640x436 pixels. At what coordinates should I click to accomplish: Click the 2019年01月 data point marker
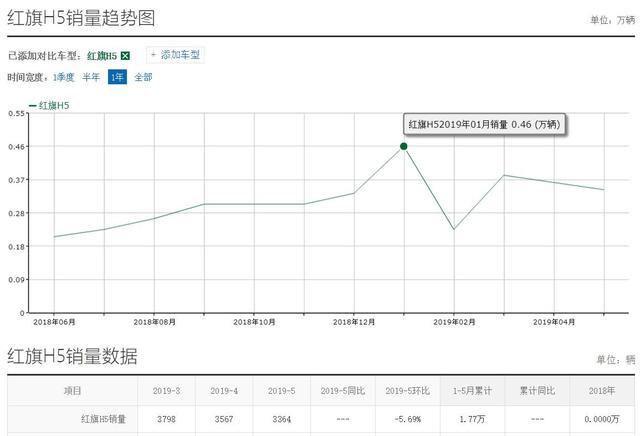[x=404, y=146]
